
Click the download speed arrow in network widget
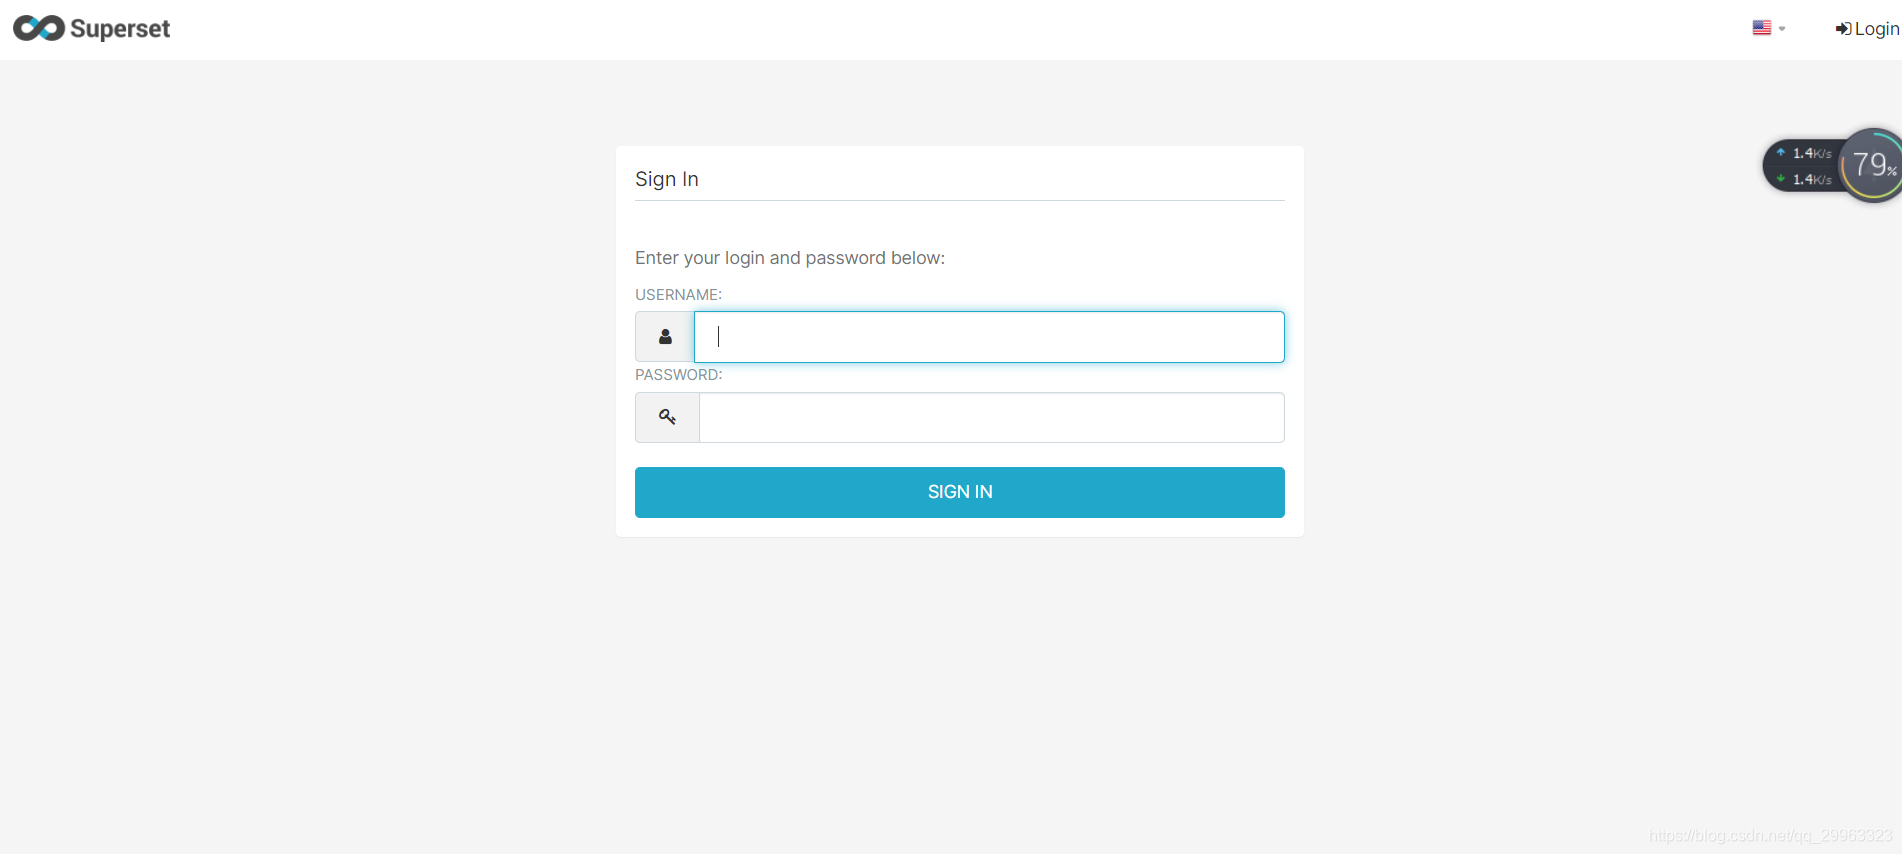[1783, 179]
